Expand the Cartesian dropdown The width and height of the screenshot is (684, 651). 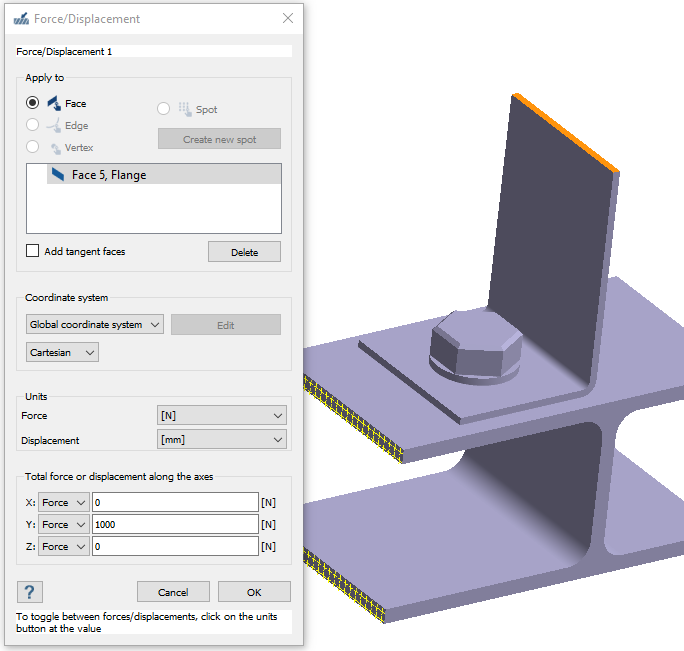click(62, 352)
